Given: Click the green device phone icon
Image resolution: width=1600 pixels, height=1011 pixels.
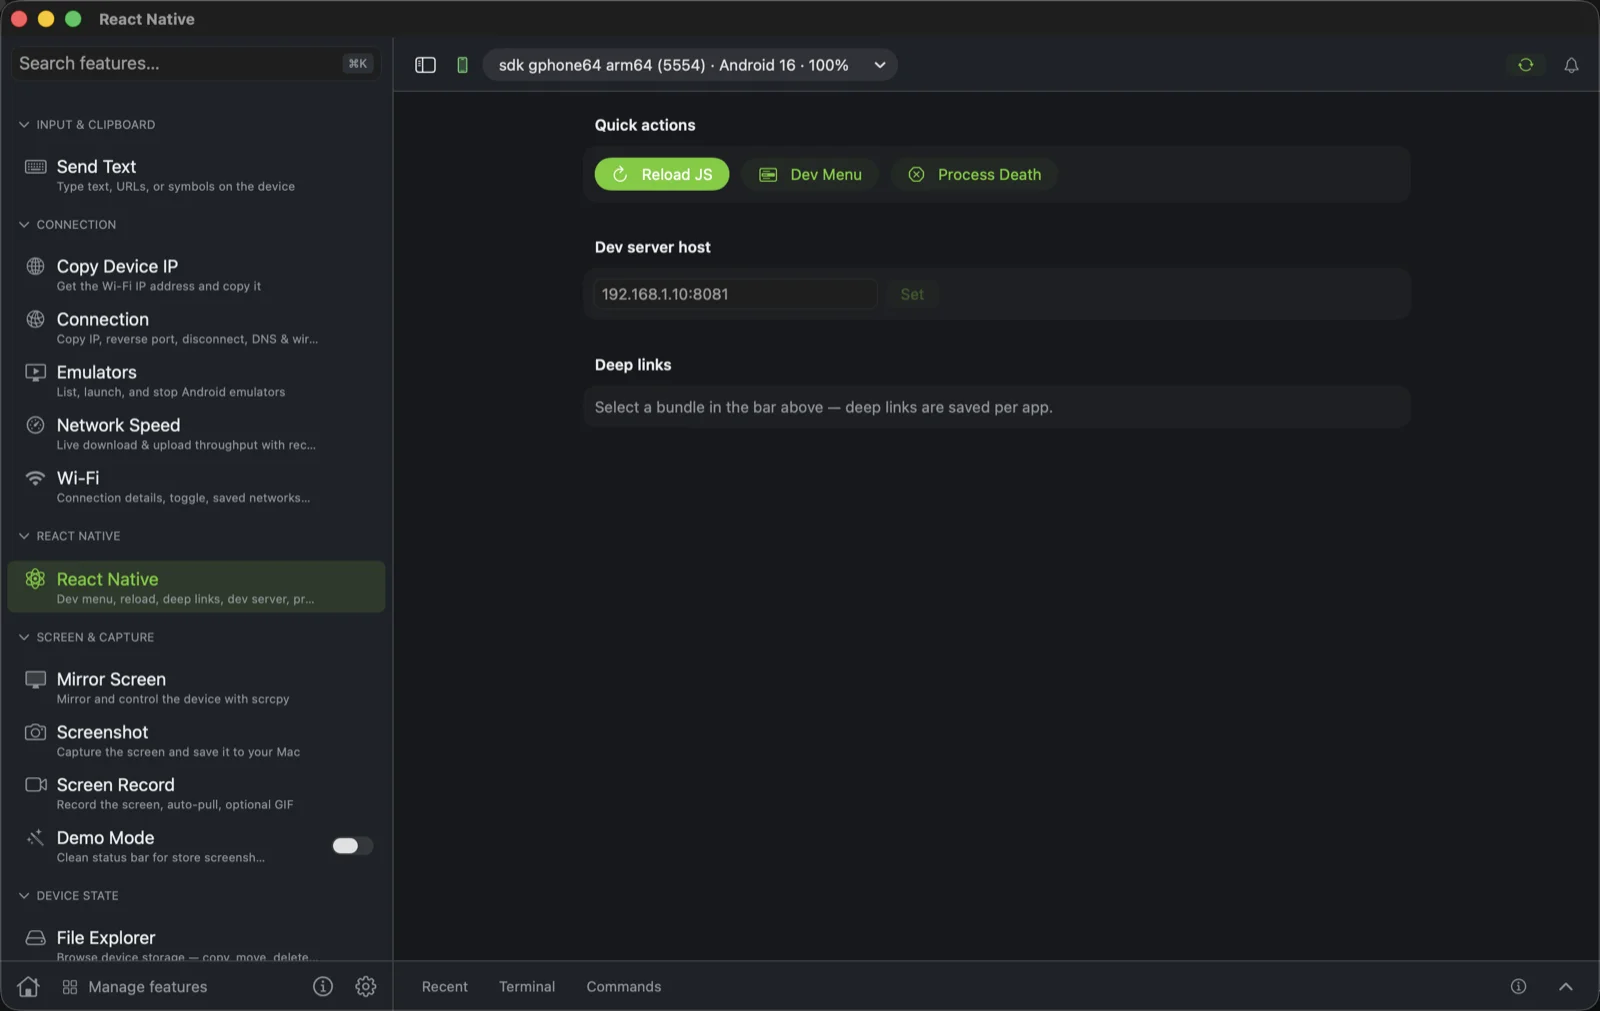Looking at the screenshot, I should pos(462,65).
